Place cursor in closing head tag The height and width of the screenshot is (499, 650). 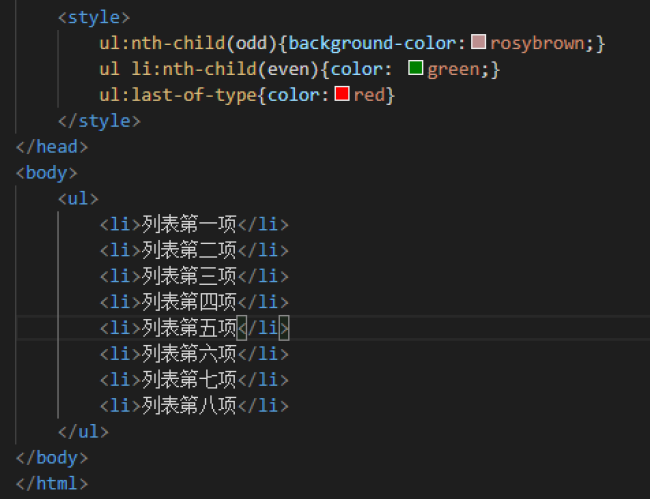(52, 147)
